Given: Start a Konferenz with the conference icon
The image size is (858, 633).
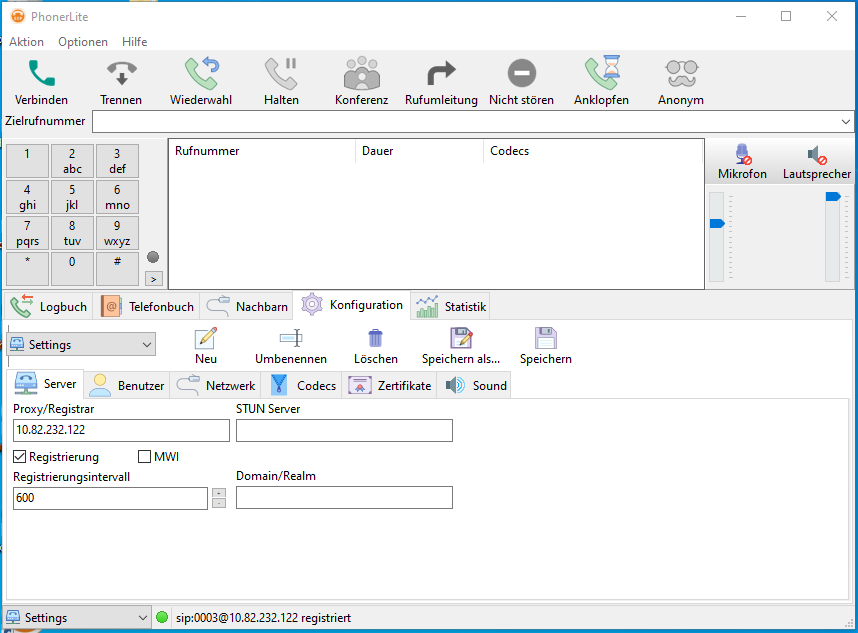Looking at the screenshot, I should pos(361,72).
